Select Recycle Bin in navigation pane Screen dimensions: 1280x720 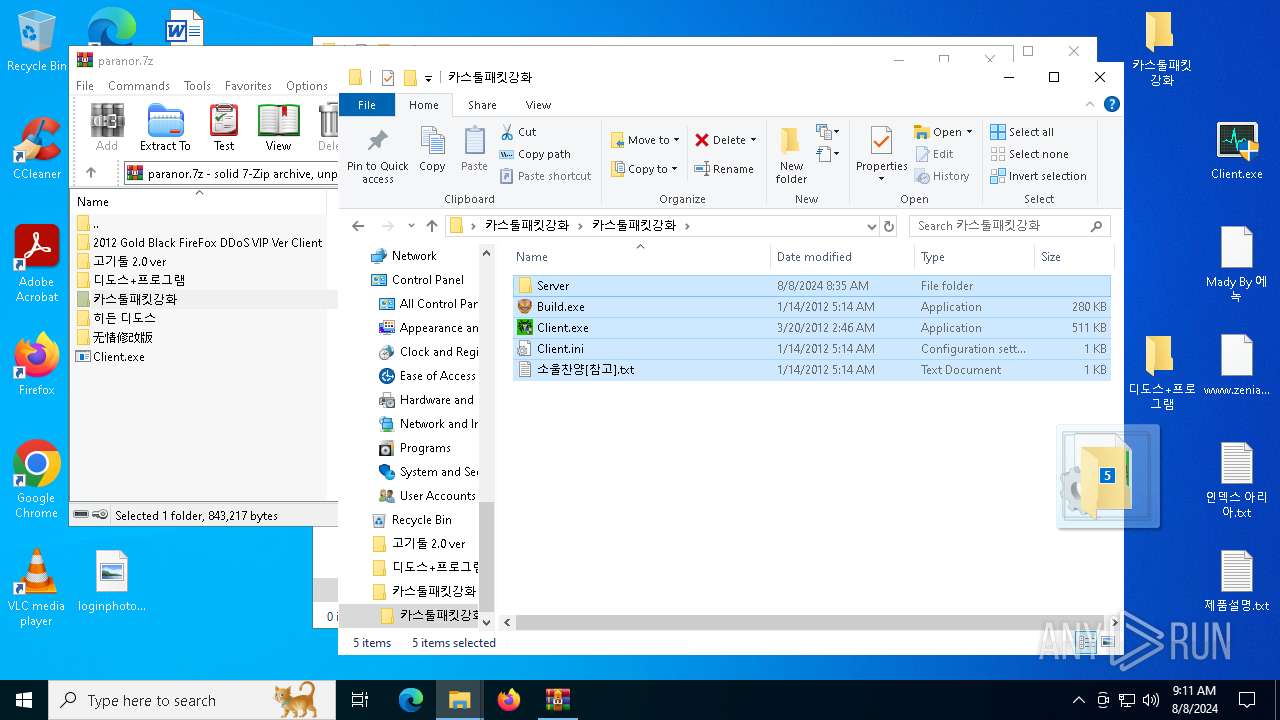421,520
